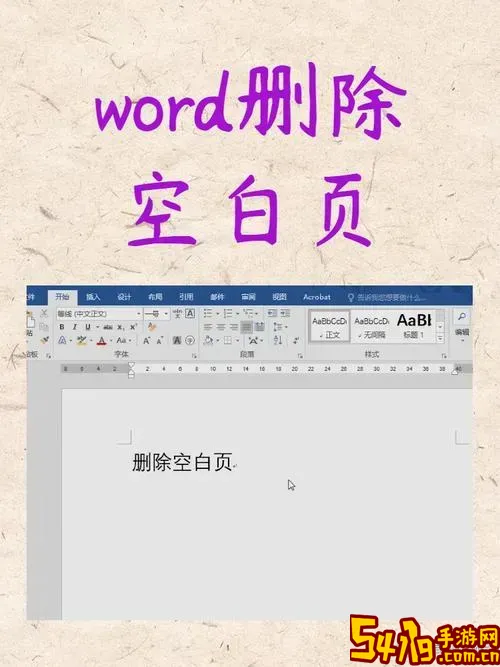The image size is (500, 667).
Task: Expand underline style arrow
Action: (97, 327)
